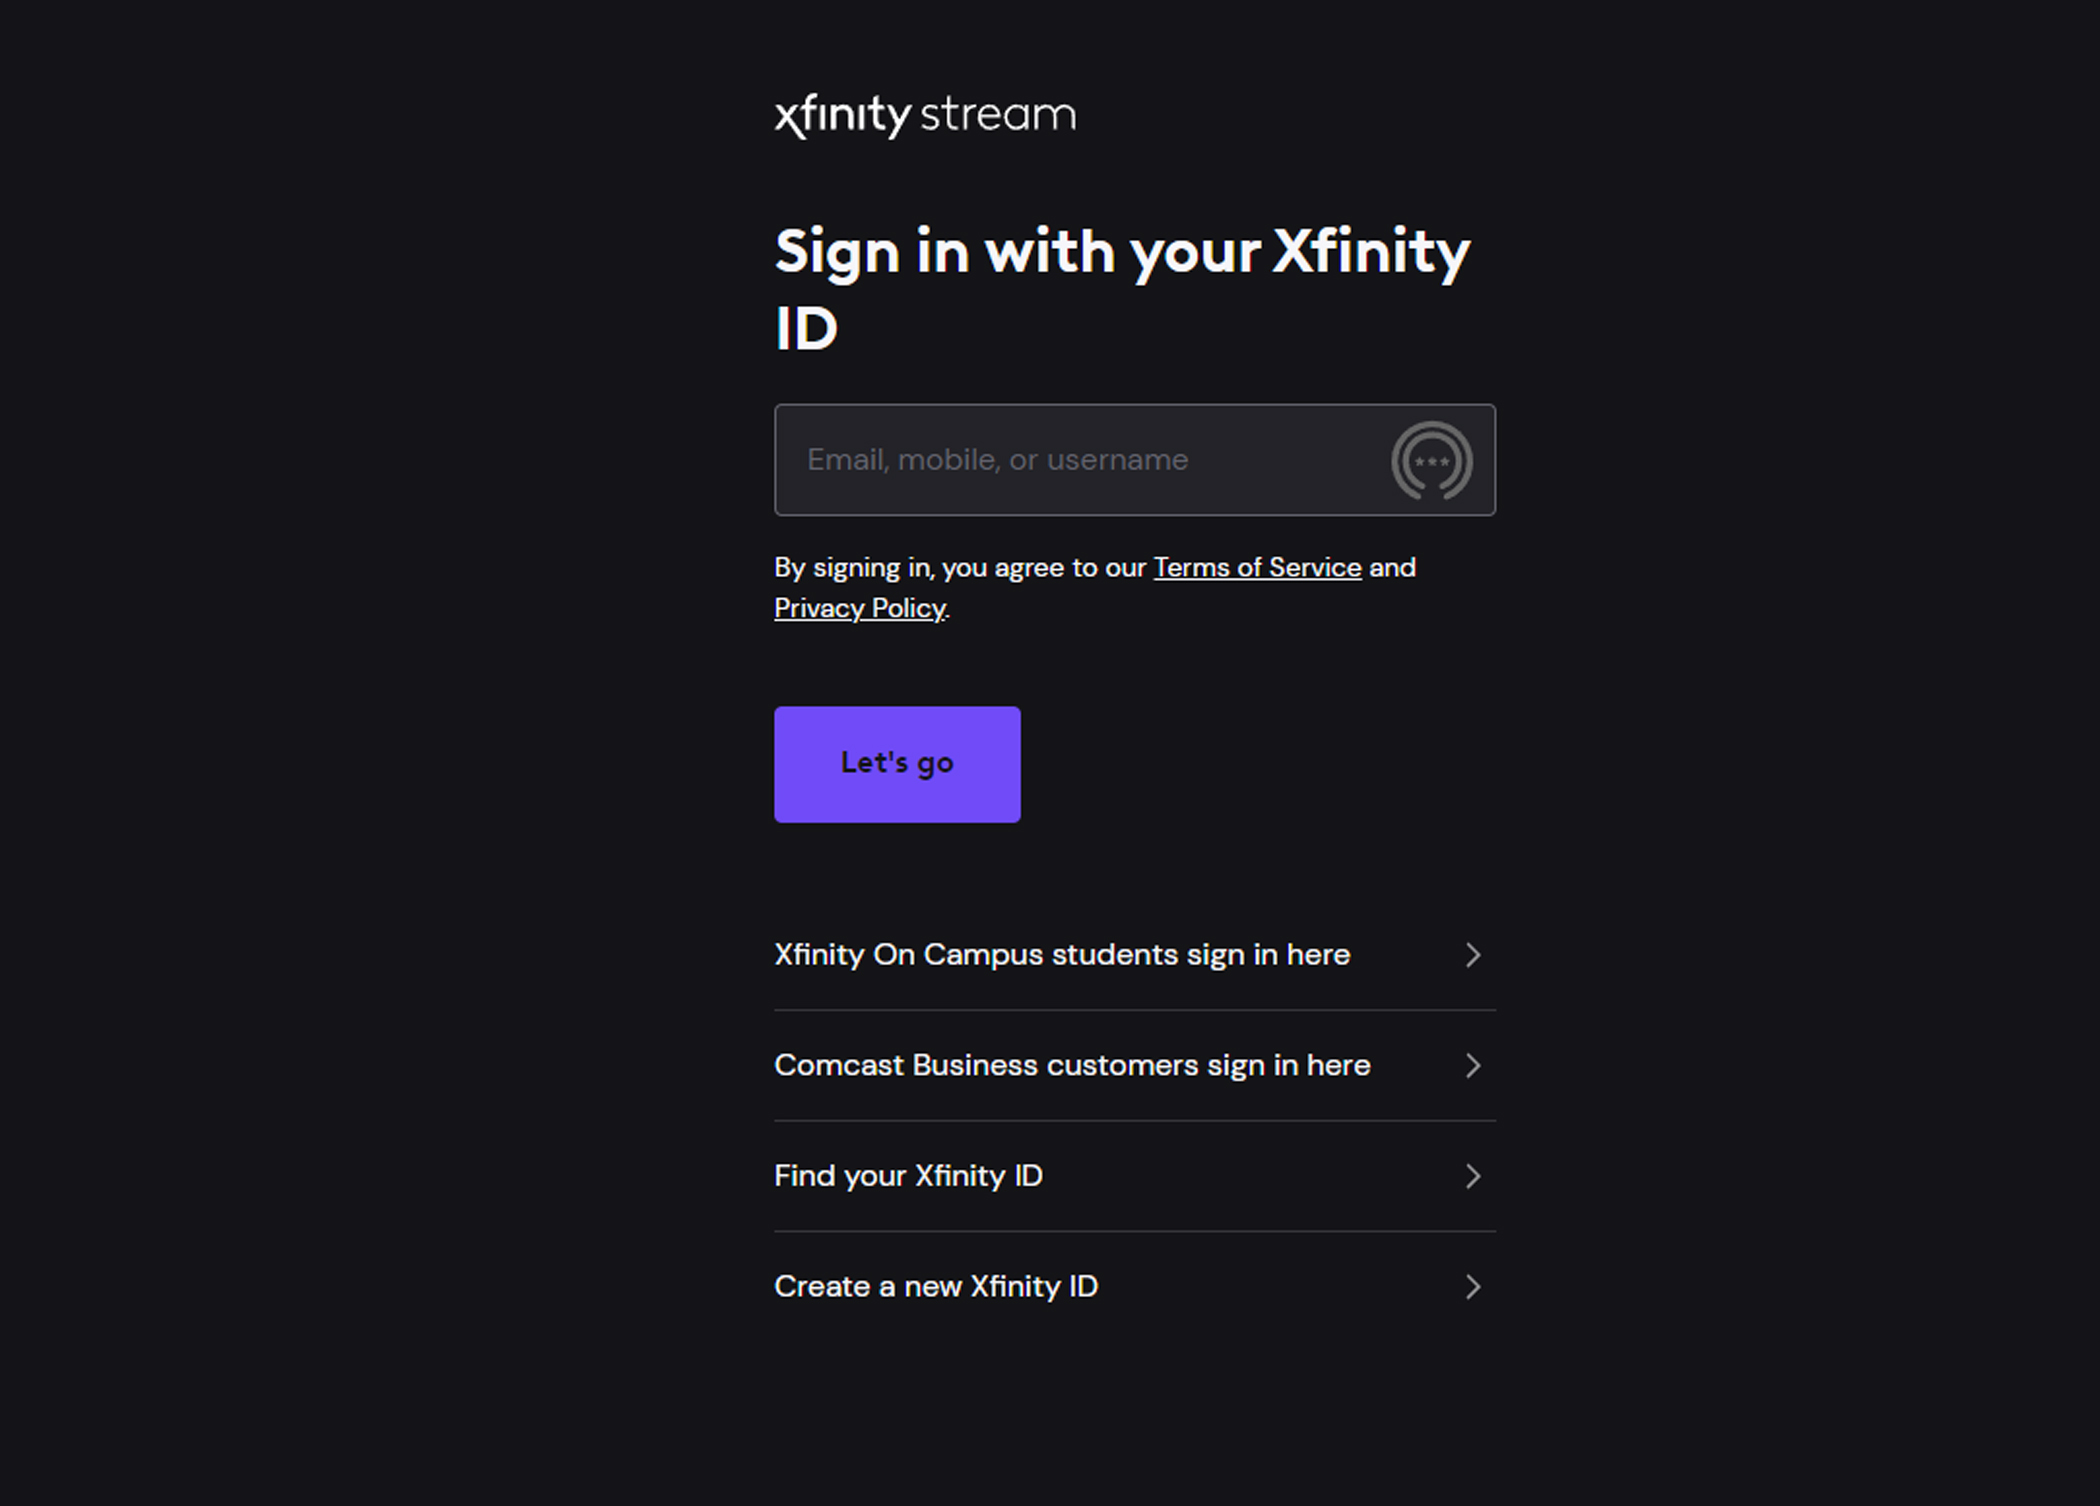This screenshot has height=1506, width=2100.
Task: Focus the Email, mobile, or username field
Action: click(1080, 460)
